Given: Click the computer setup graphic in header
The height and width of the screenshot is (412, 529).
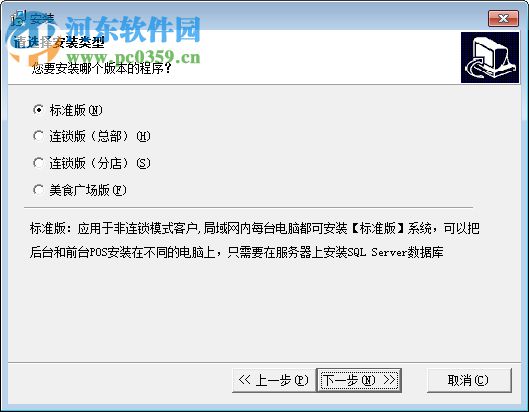Looking at the screenshot, I should tap(490, 57).
